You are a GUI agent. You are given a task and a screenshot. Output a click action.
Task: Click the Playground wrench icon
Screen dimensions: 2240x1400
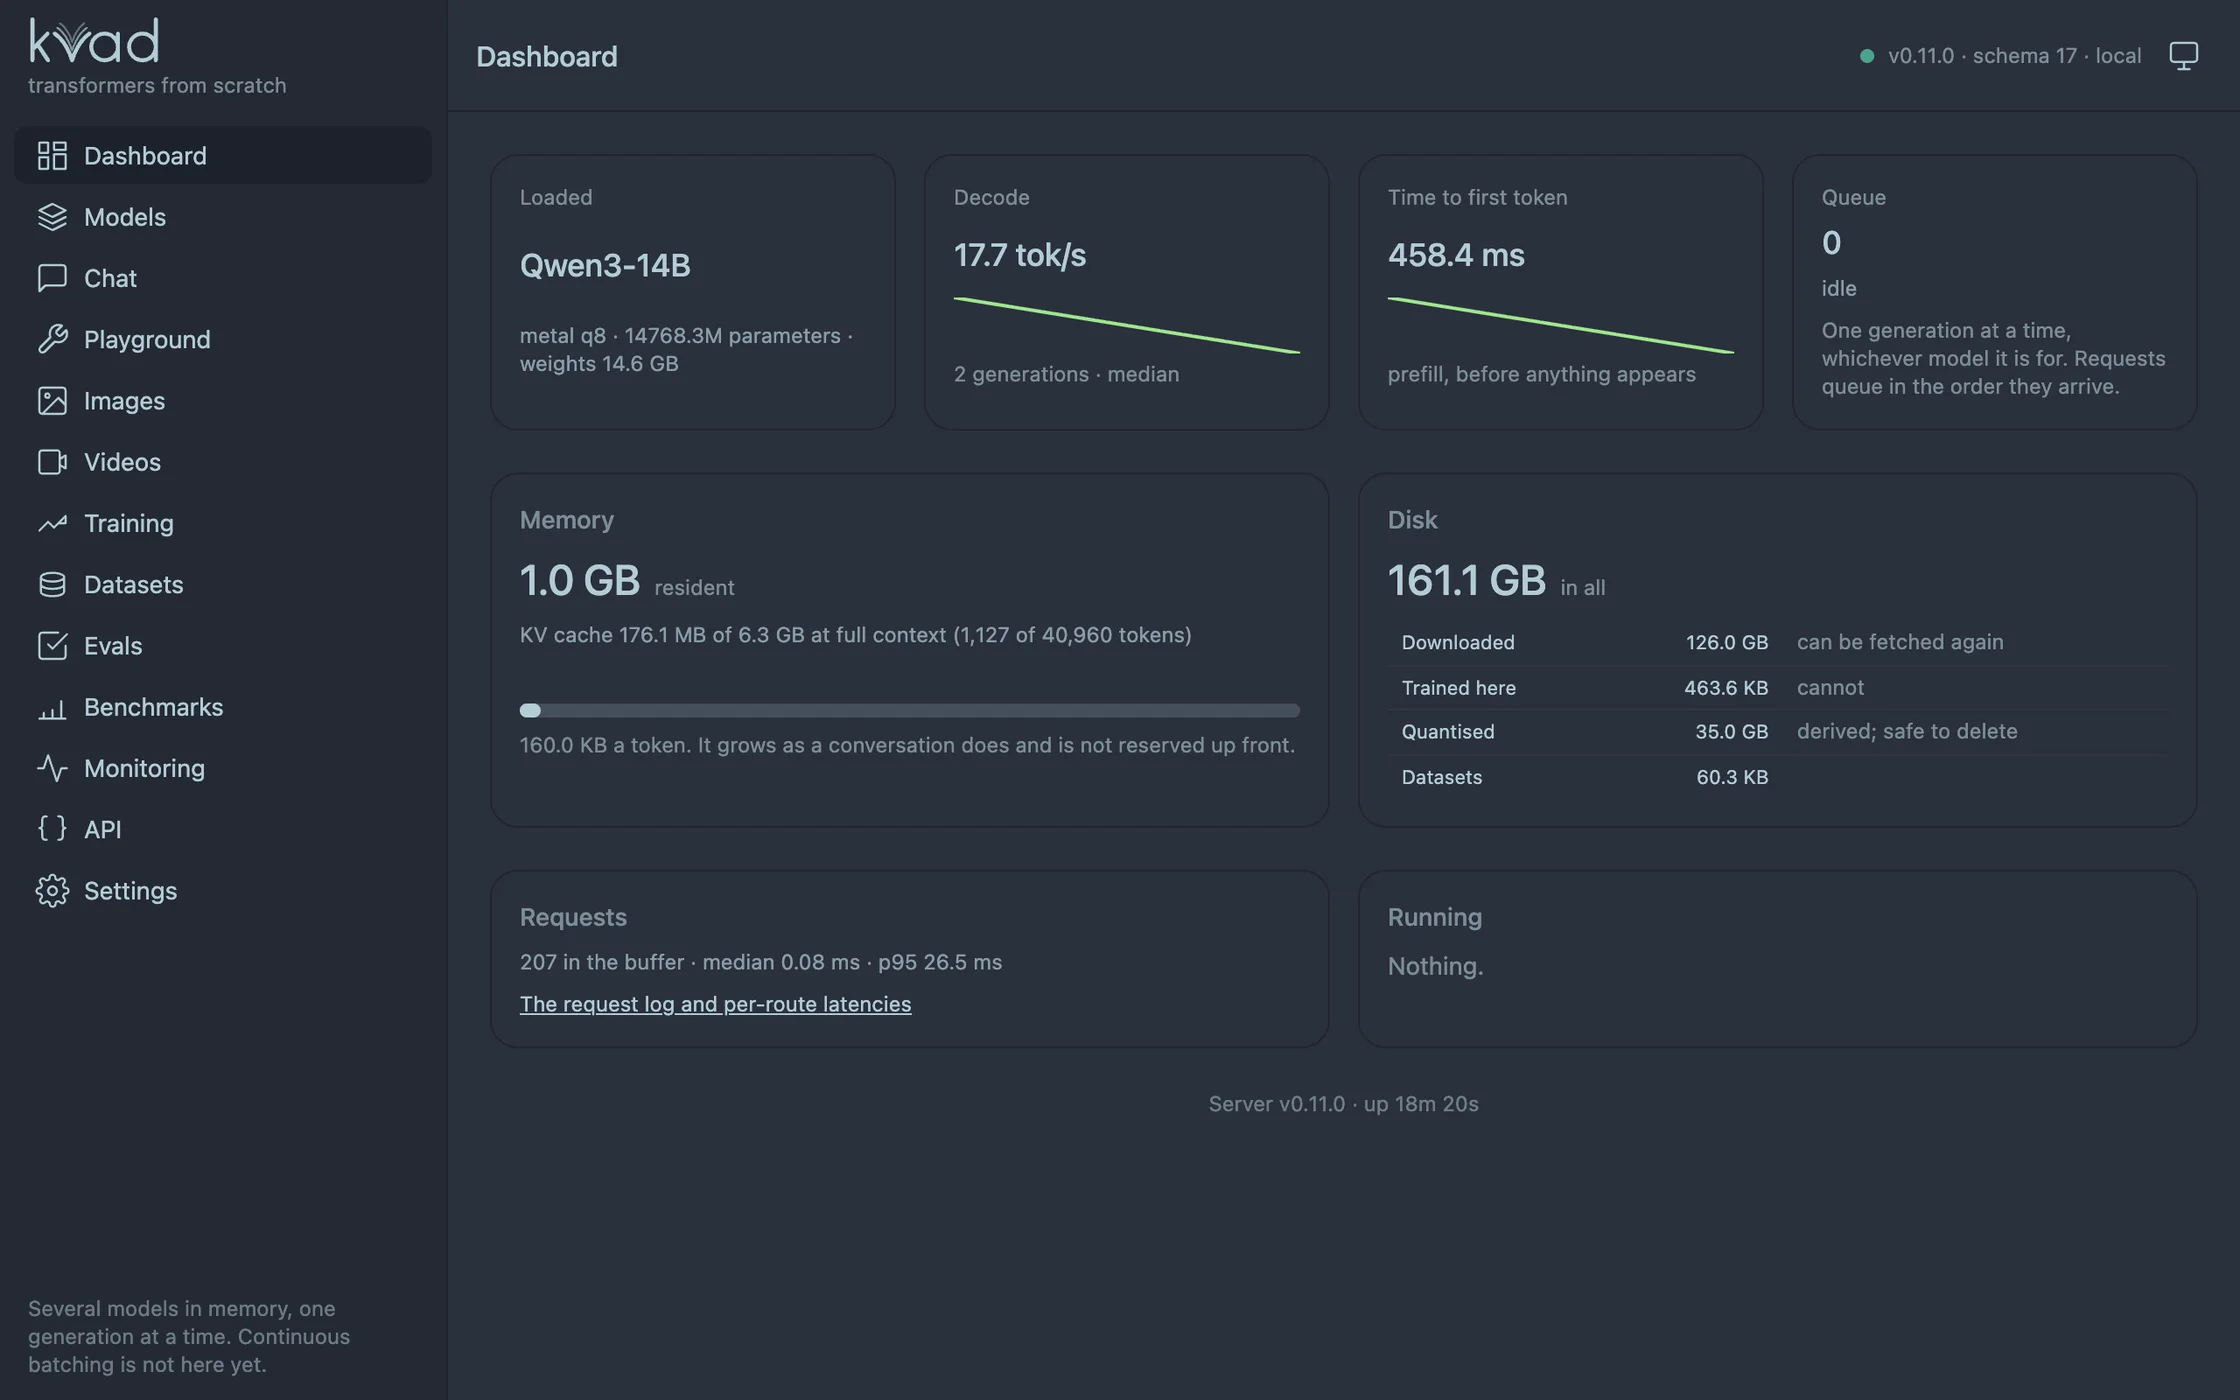pyautogui.click(x=52, y=339)
